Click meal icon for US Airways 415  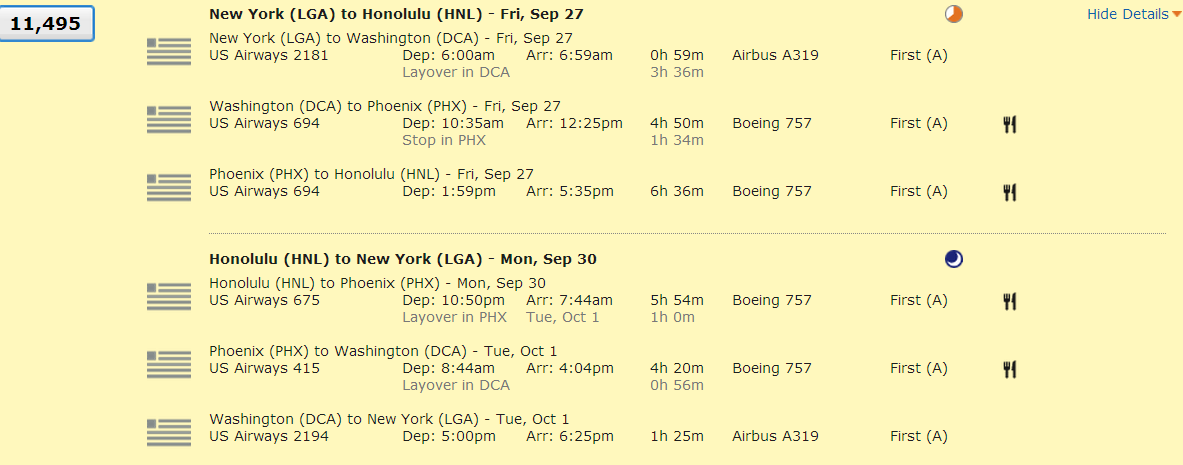click(x=1010, y=369)
